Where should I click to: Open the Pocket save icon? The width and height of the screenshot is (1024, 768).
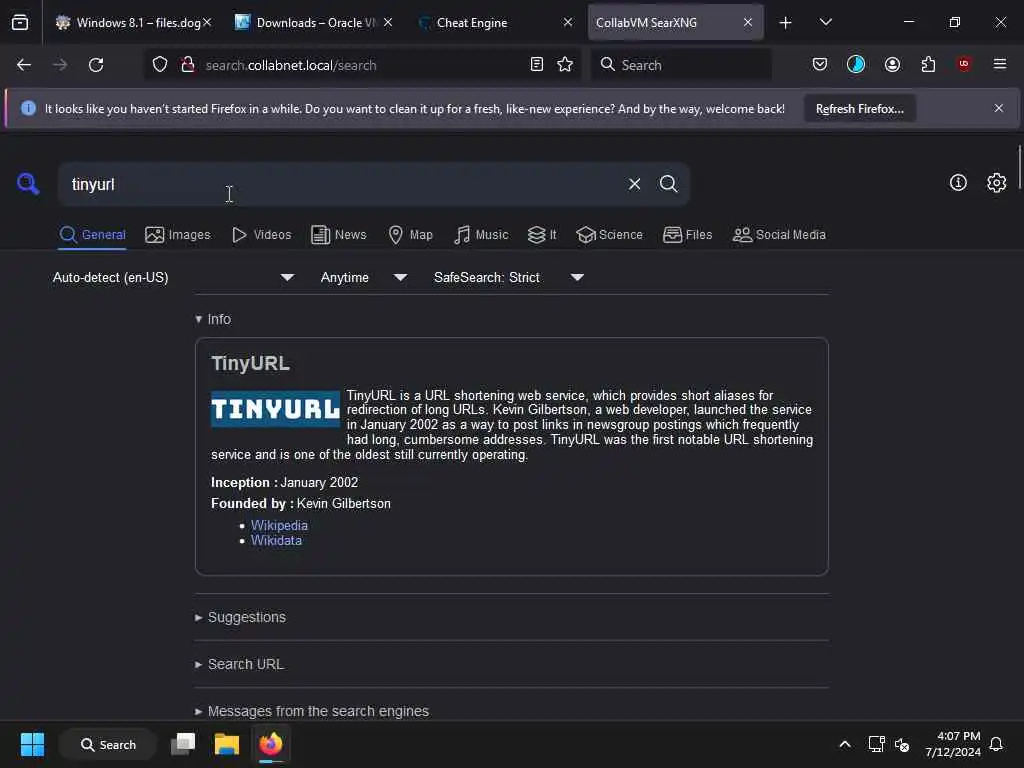[820, 65]
